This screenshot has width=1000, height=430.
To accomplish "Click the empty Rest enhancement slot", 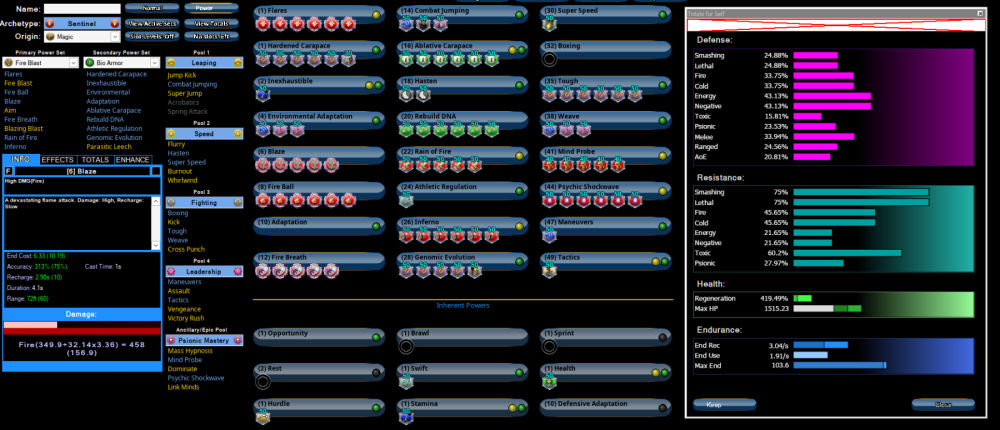I will (263, 381).
